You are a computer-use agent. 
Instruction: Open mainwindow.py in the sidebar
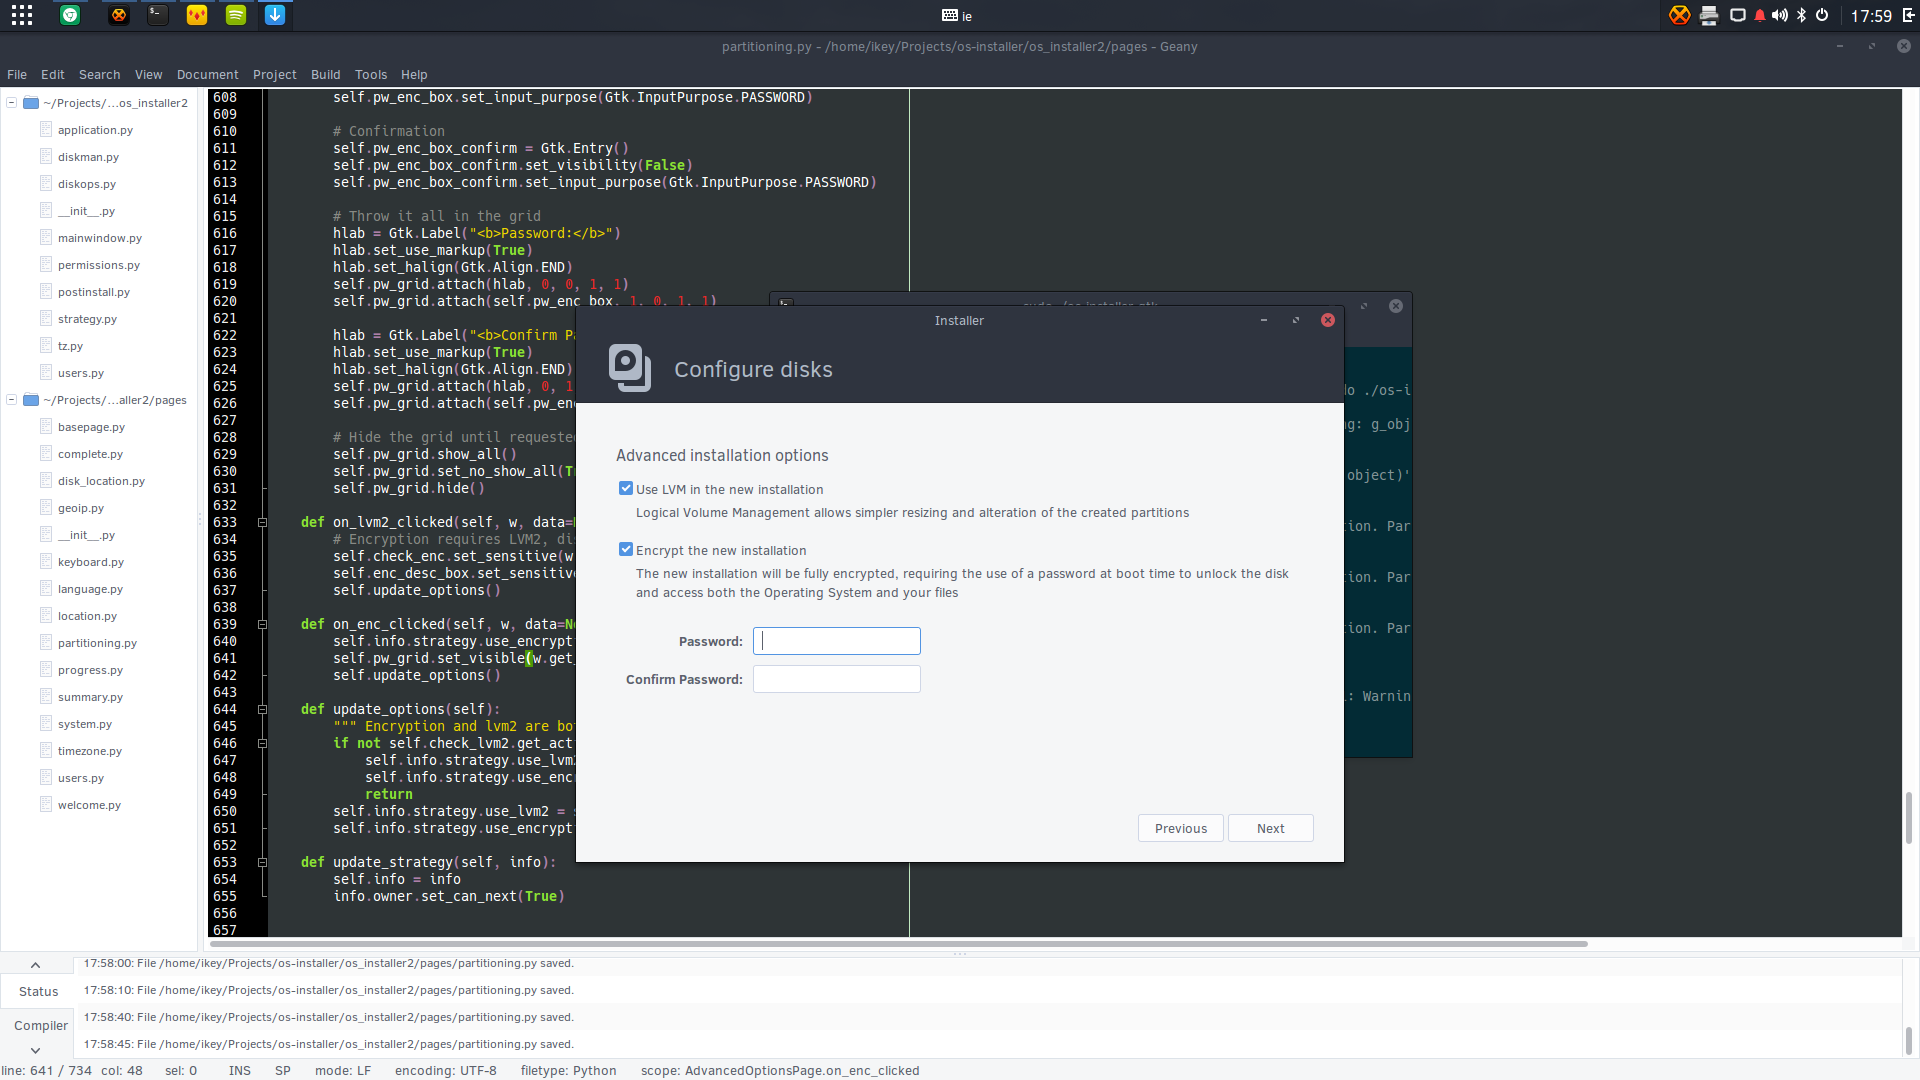99,238
